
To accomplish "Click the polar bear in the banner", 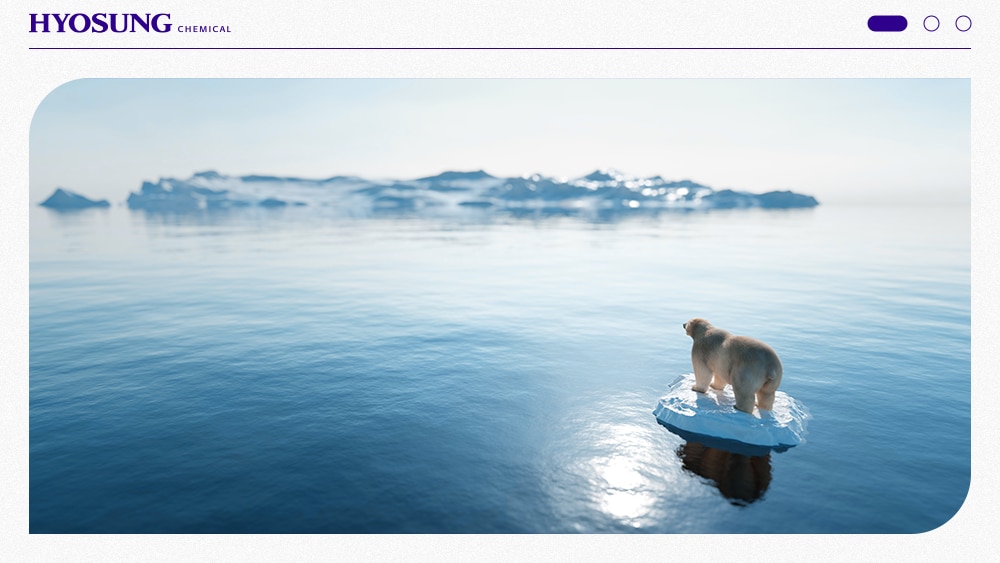I will (x=733, y=363).
